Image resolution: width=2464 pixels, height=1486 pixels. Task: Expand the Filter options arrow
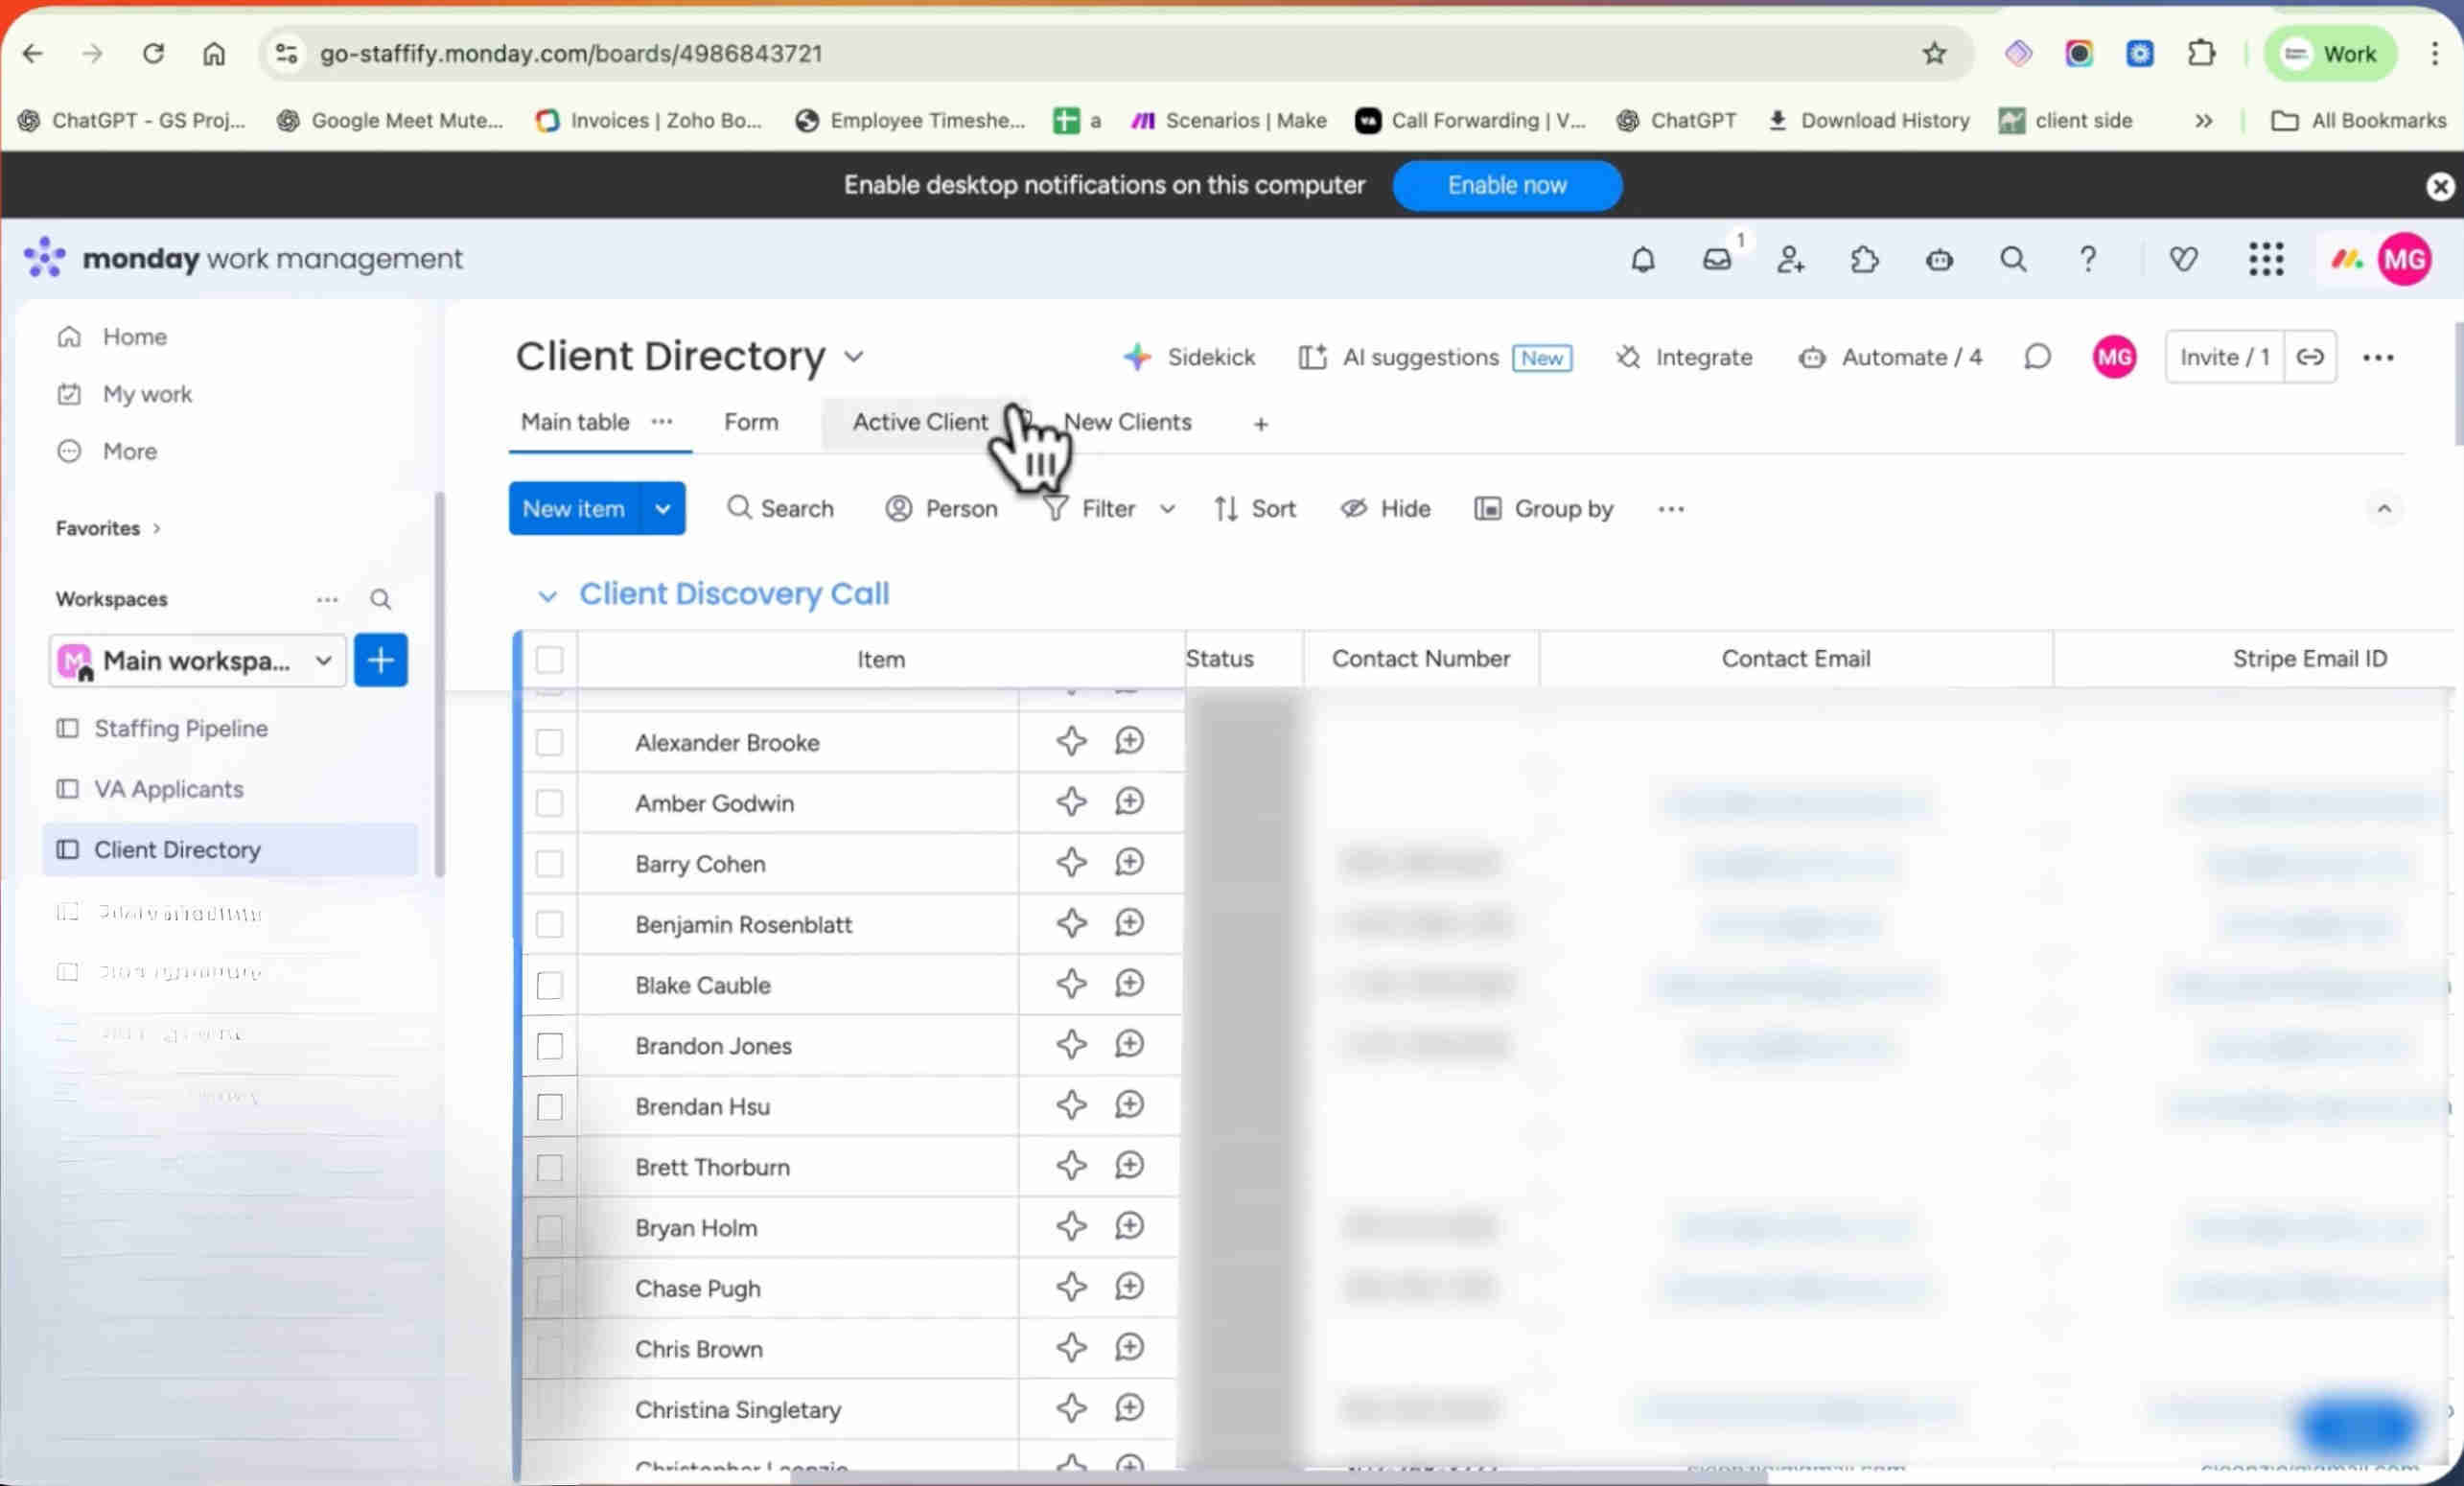pyautogui.click(x=1167, y=509)
